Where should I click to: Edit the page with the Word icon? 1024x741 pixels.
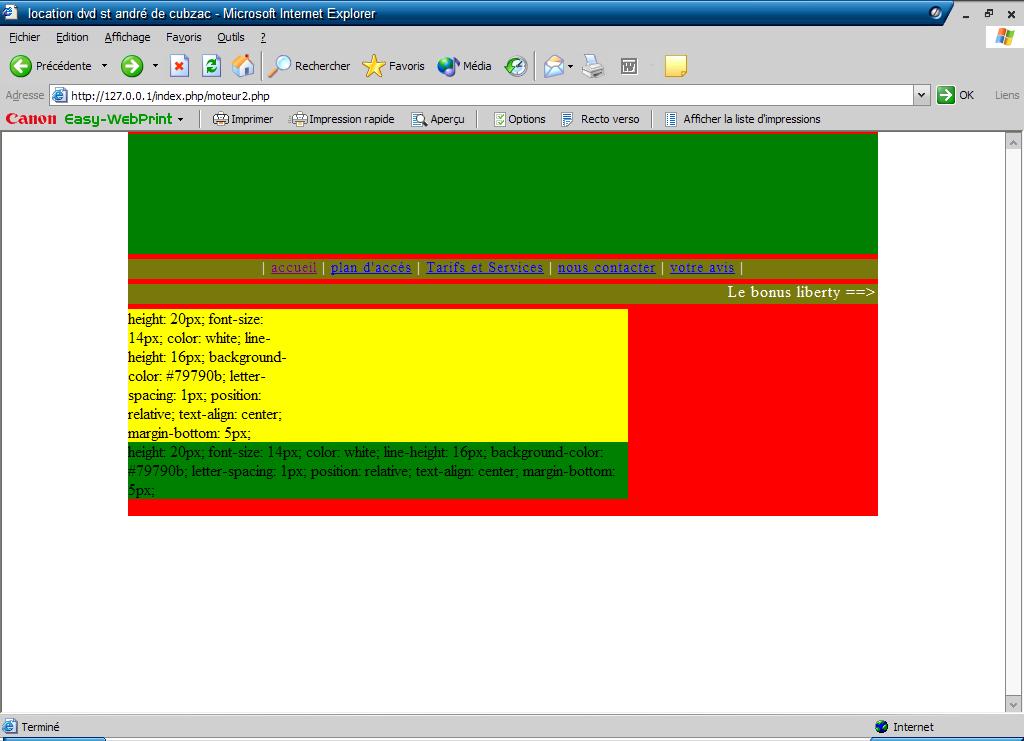pos(629,66)
